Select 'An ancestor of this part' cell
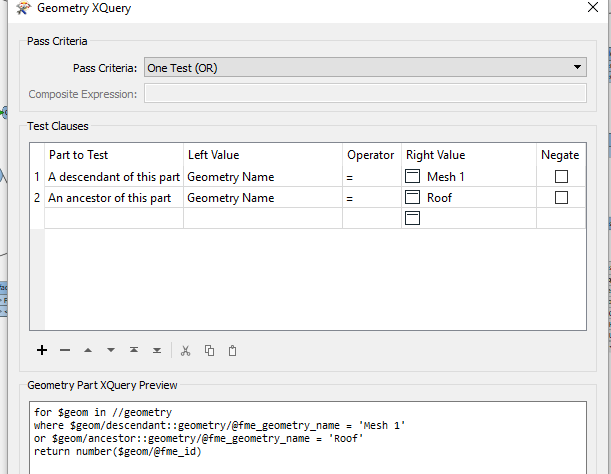This screenshot has height=474, width=611. (114, 198)
